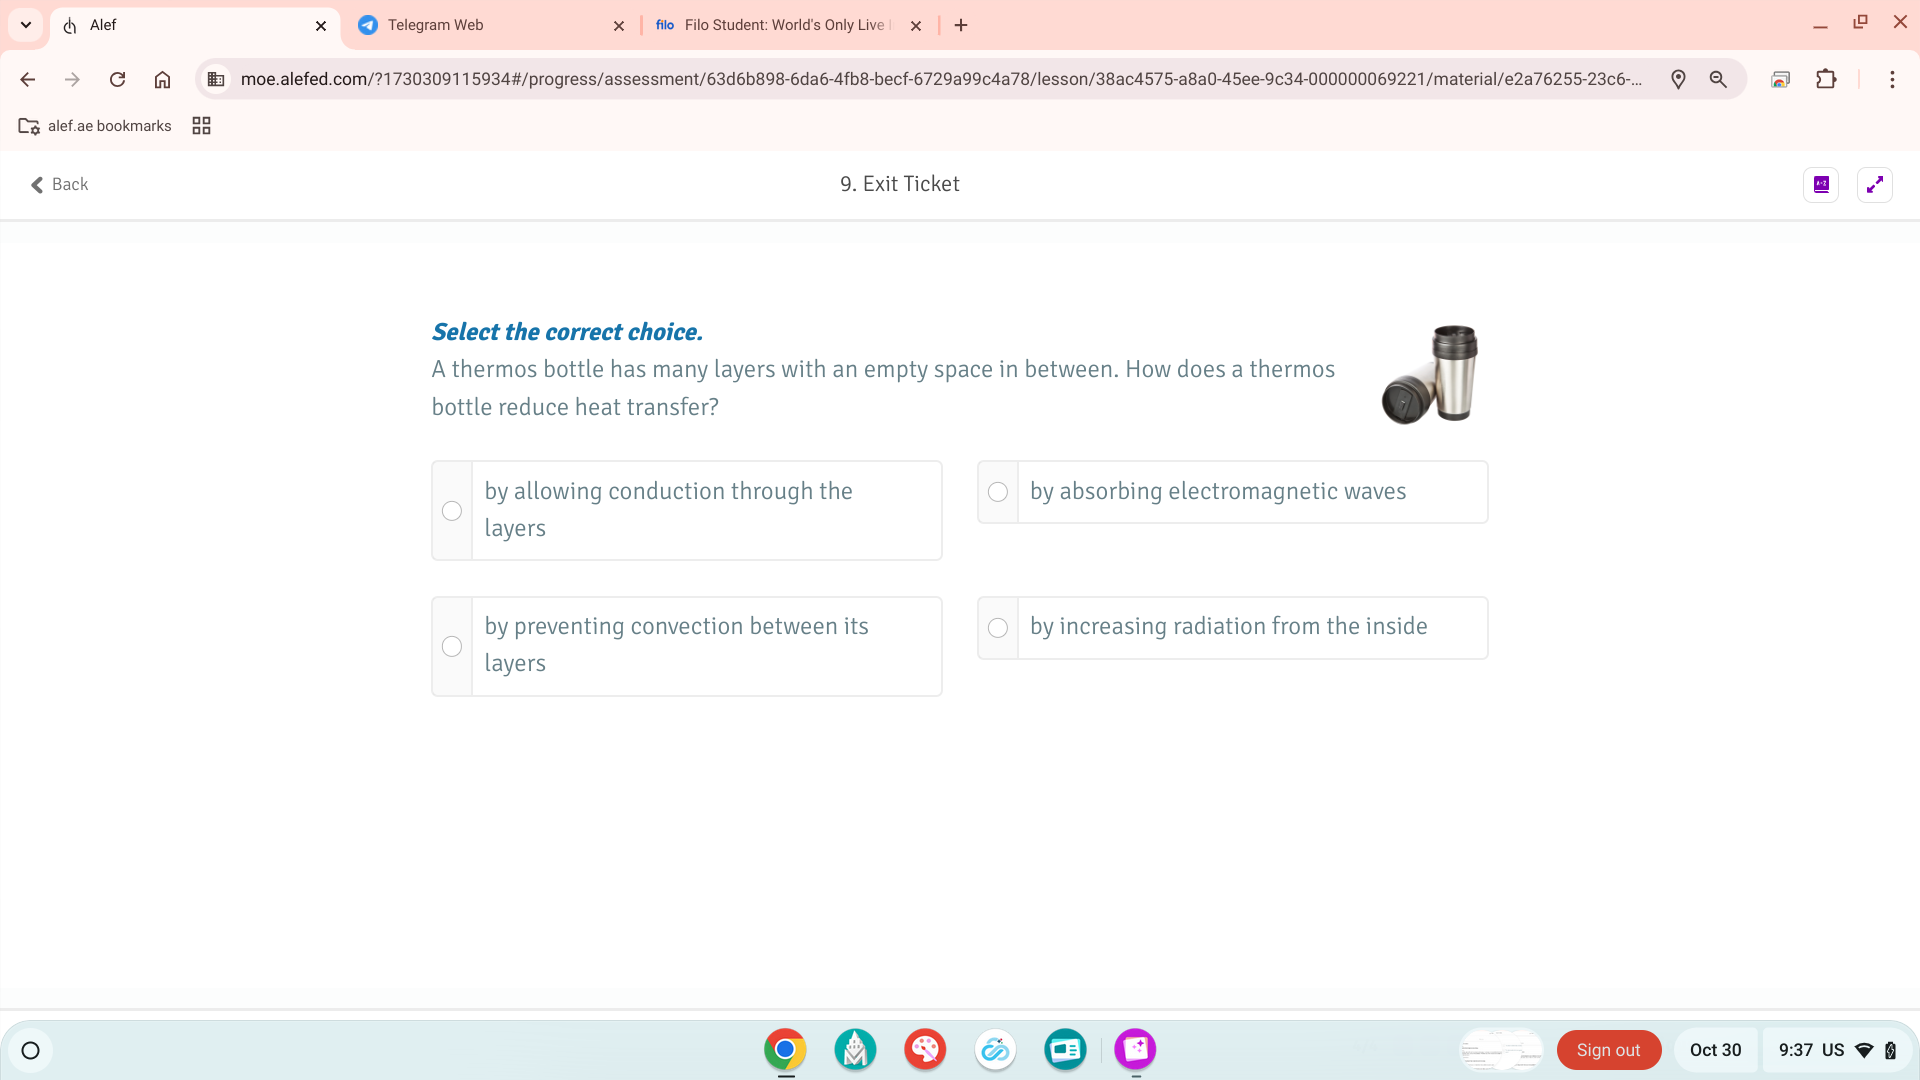Open the Chrome three-dot menu
This screenshot has height=1080, width=1920.
pos(1892,79)
